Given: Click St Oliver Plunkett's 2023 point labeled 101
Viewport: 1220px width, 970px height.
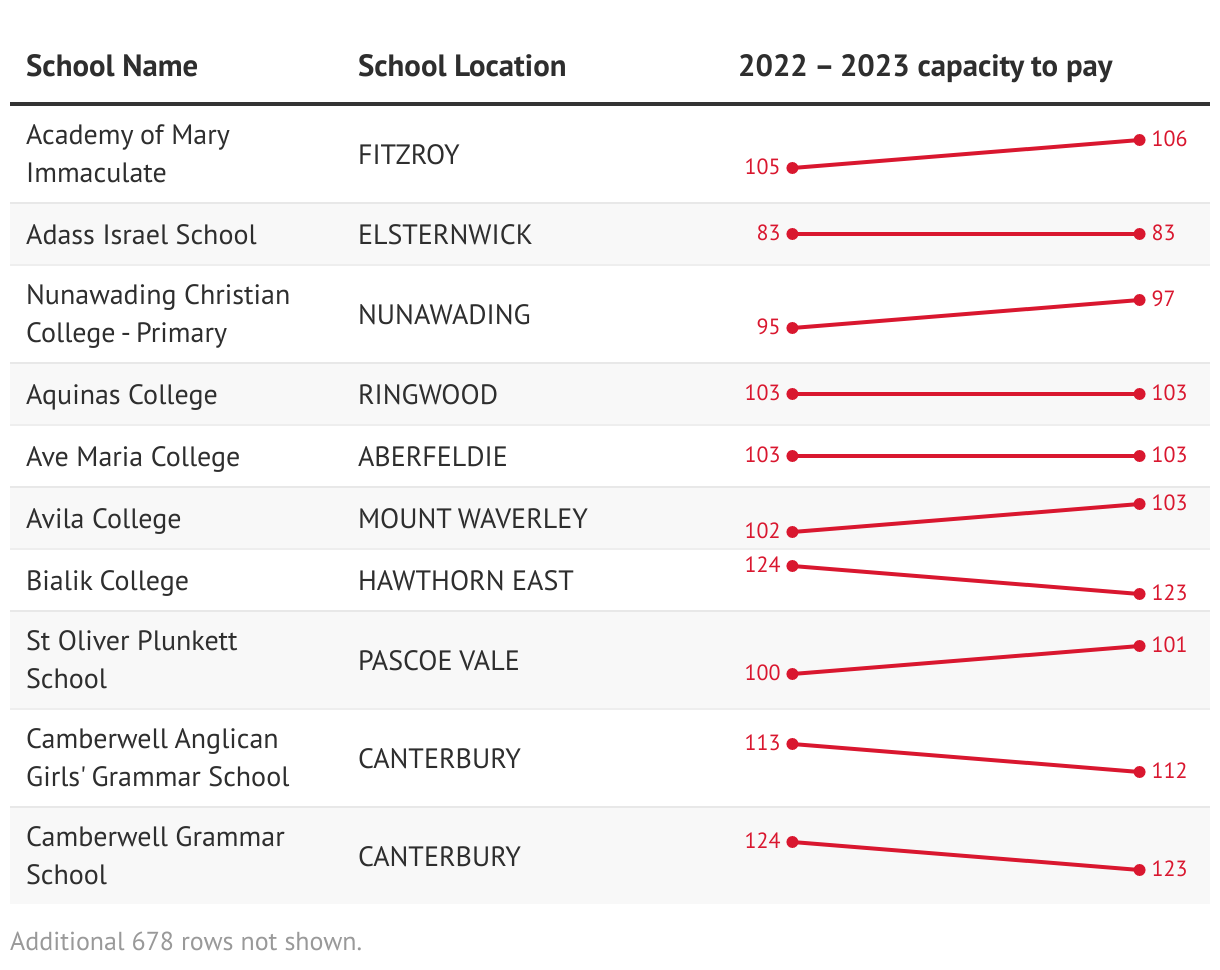Looking at the screenshot, I should point(1139,646).
